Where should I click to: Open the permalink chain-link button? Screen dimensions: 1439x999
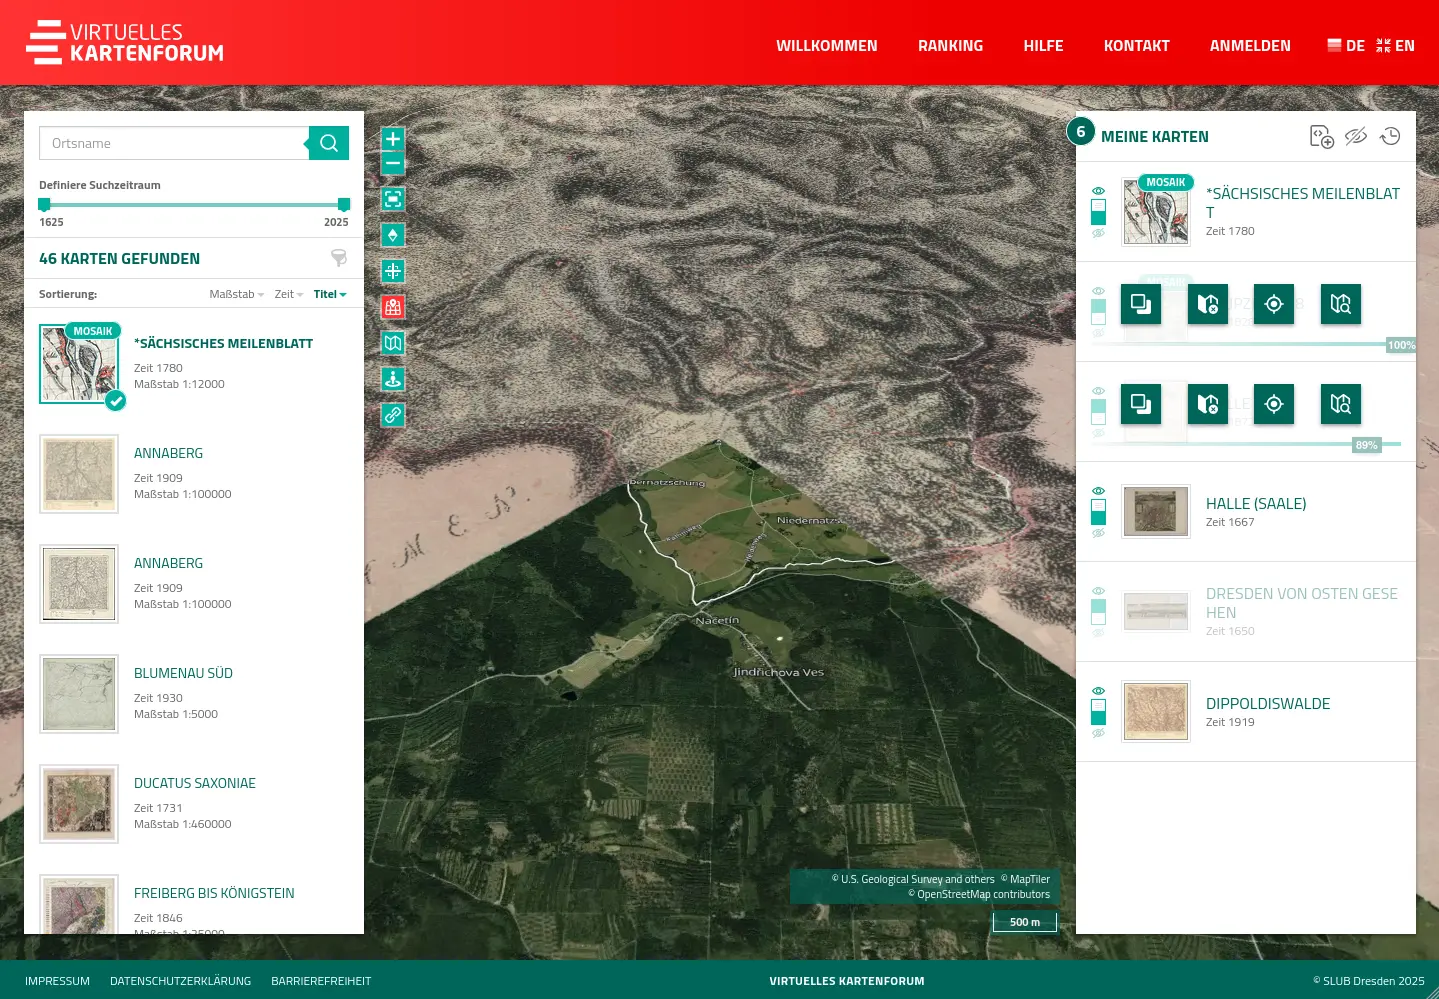point(393,415)
